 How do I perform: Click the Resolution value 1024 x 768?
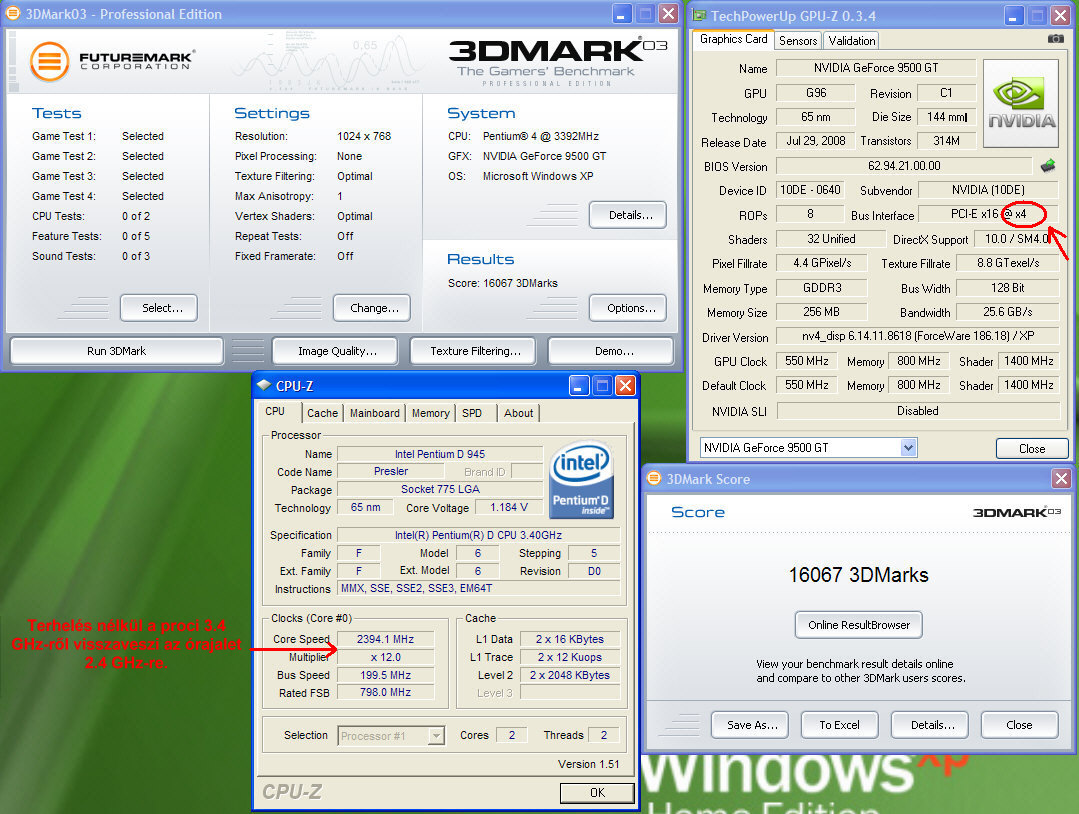click(x=364, y=136)
